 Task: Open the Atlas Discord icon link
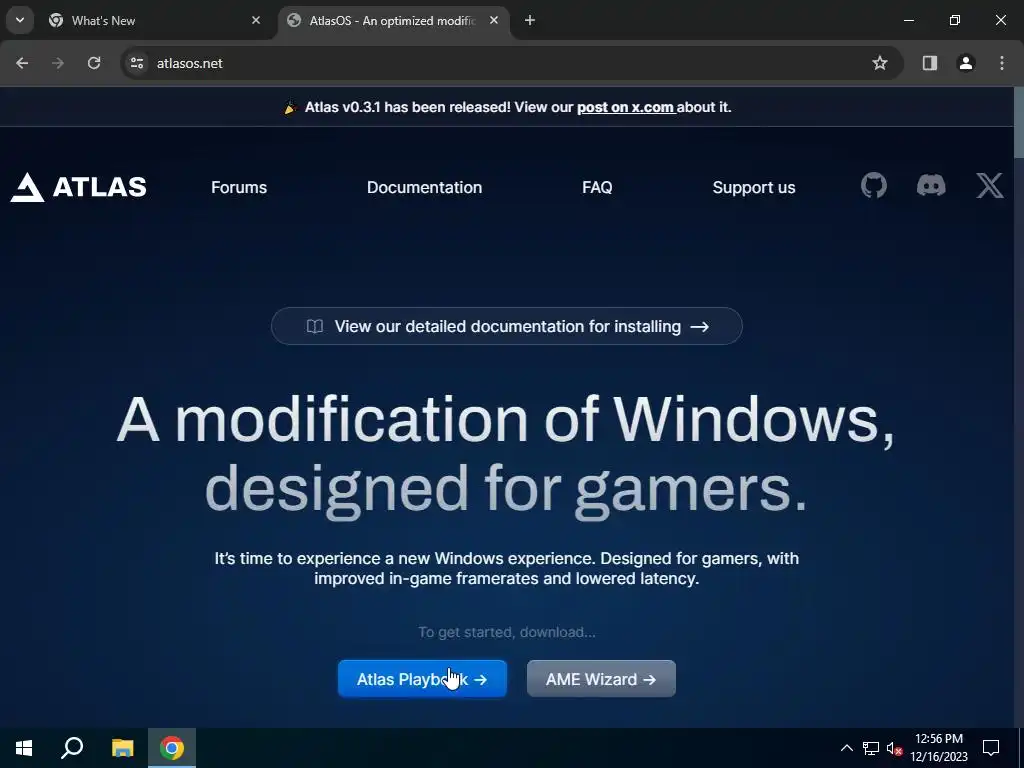(931, 186)
